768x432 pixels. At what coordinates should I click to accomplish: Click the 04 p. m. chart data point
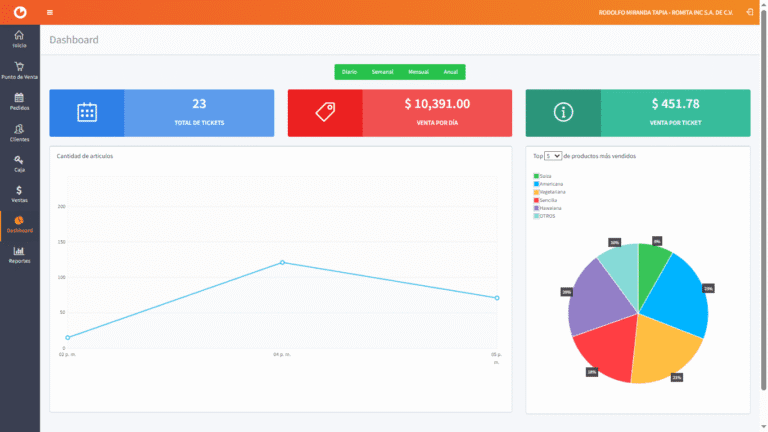pos(282,262)
